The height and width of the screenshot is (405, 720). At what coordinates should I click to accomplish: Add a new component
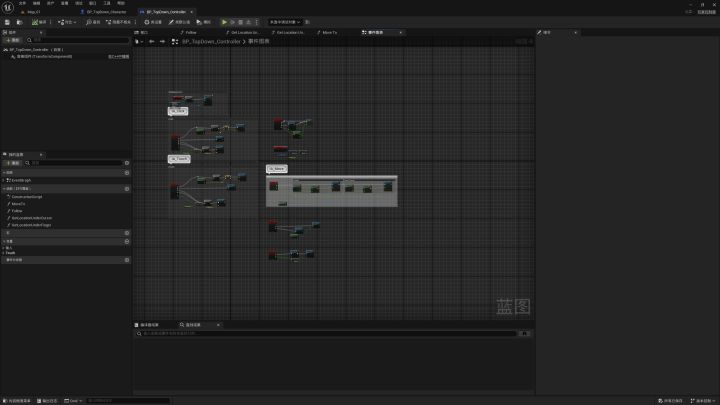(x=12, y=40)
